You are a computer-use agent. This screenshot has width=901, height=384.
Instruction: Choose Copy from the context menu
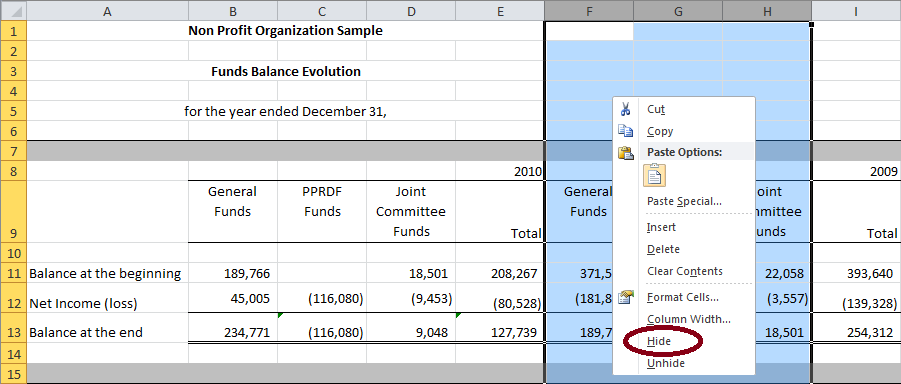click(x=660, y=131)
